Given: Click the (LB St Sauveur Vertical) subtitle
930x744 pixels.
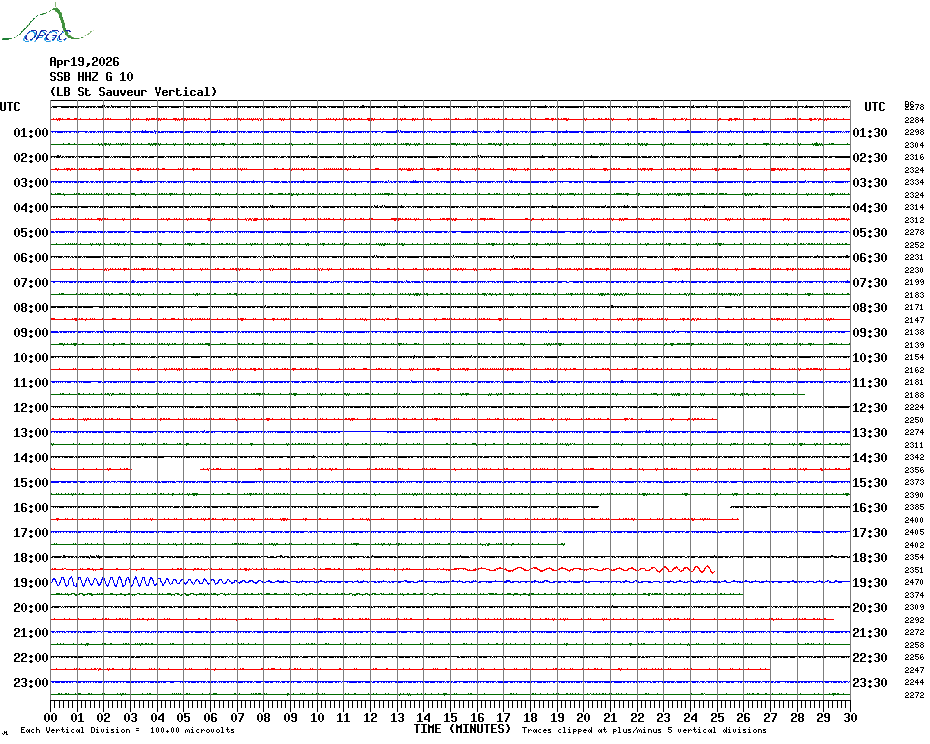Looking at the screenshot, I should pos(133,92).
